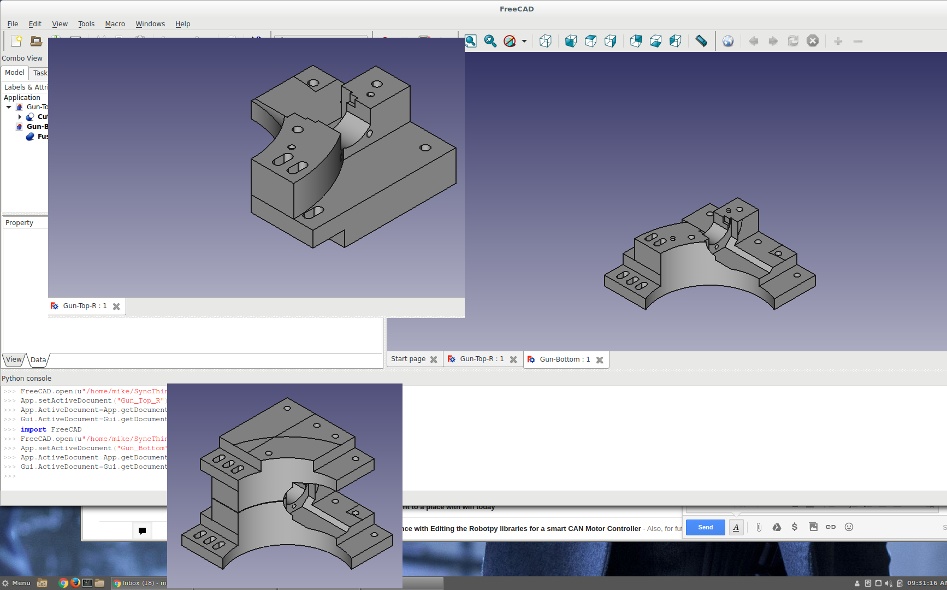The height and width of the screenshot is (590, 947).
Task: Select the Gun-Bottom document icon in tree
Action: tap(19, 126)
